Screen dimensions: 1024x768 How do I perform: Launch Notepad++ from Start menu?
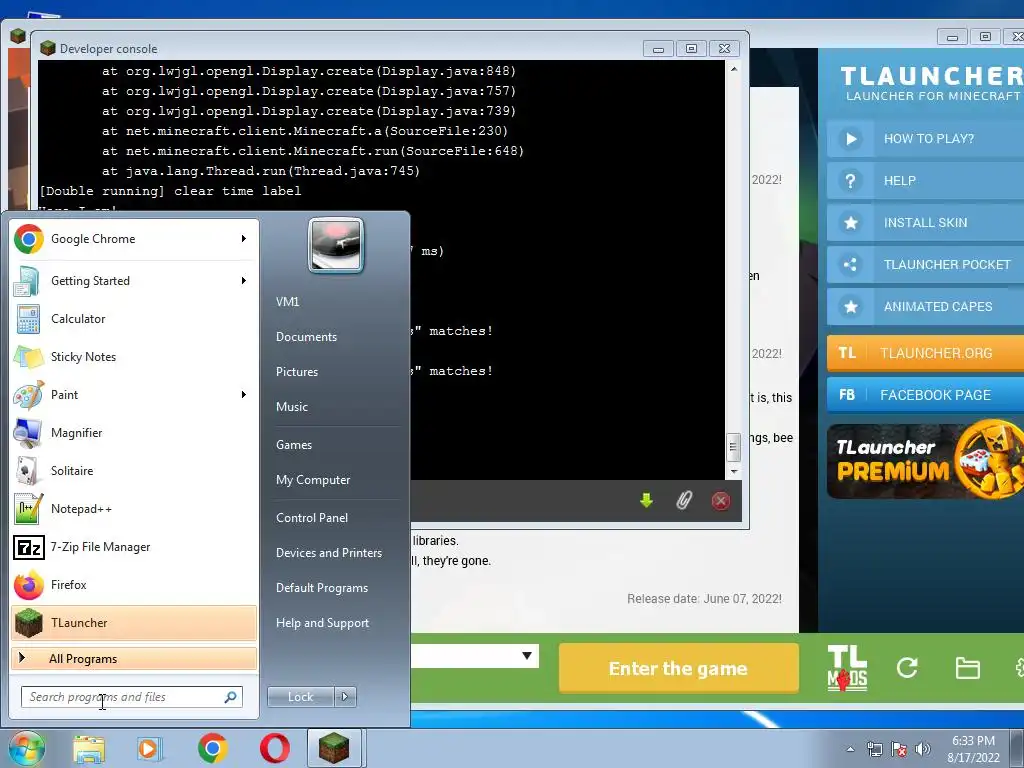(x=134, y=509)
